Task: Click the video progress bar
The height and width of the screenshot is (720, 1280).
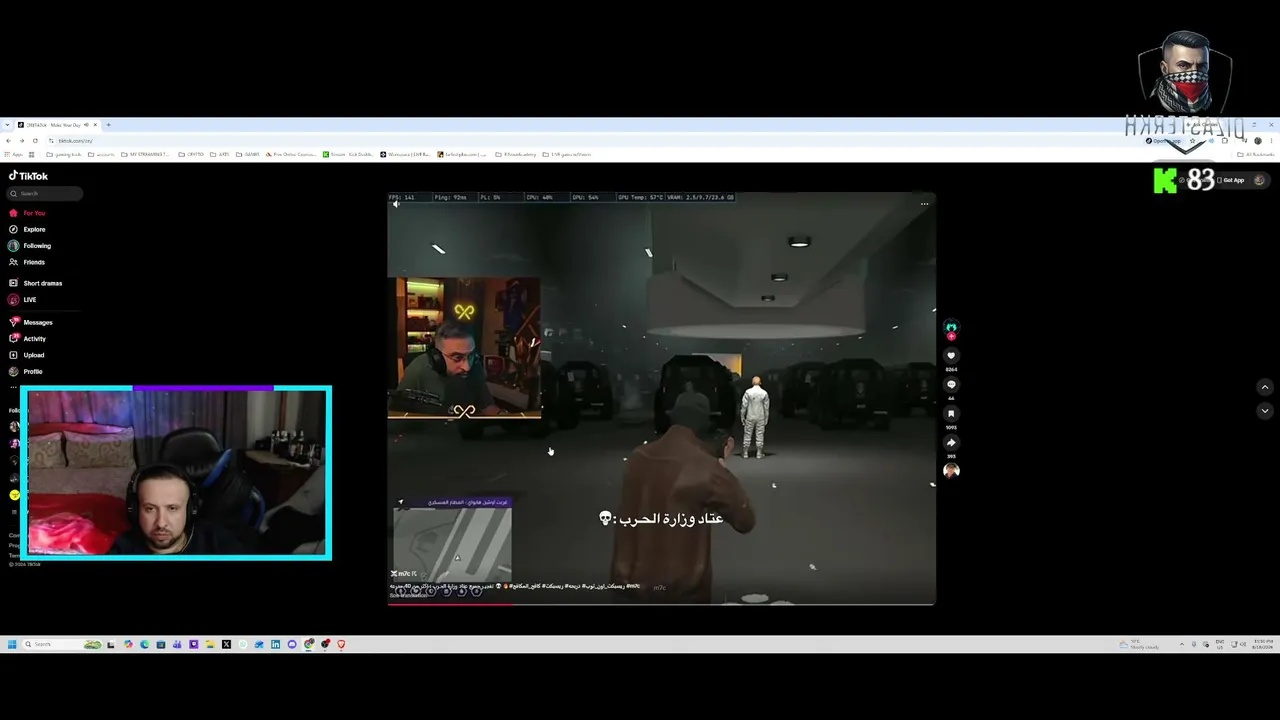Action: click(x=661, y=604)
